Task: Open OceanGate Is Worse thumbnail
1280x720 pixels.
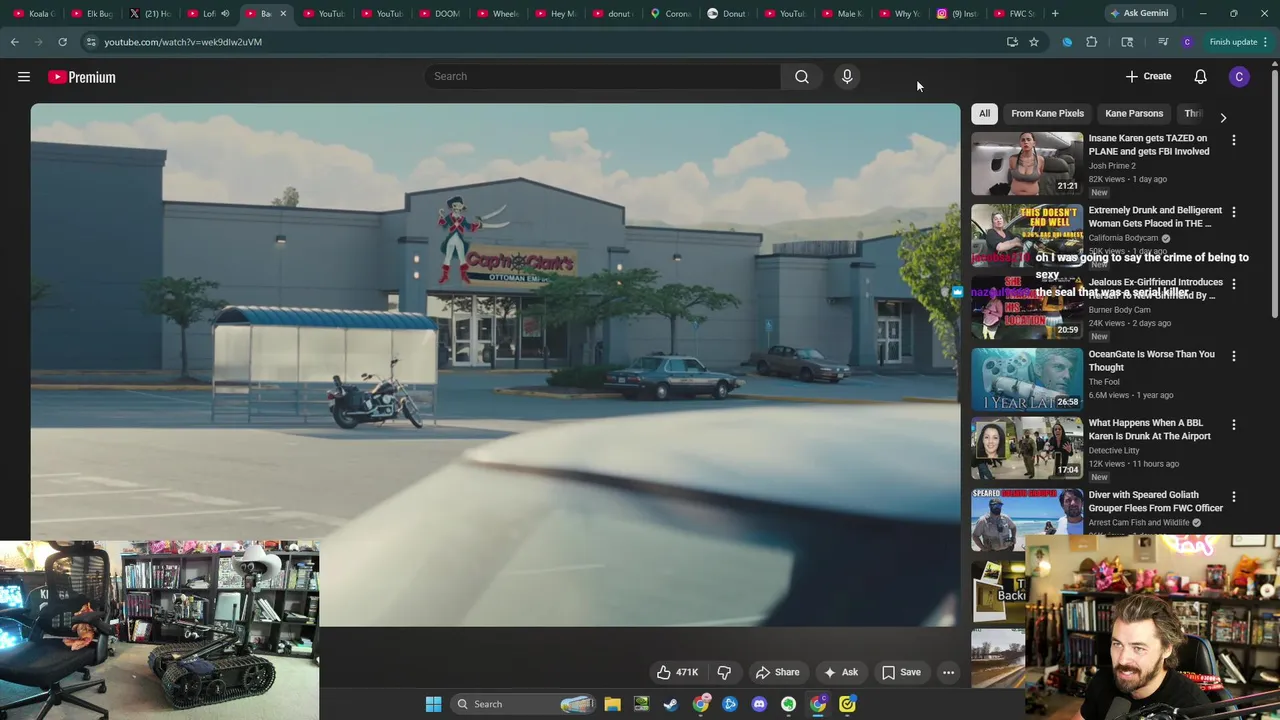Action: point(1027,379)
